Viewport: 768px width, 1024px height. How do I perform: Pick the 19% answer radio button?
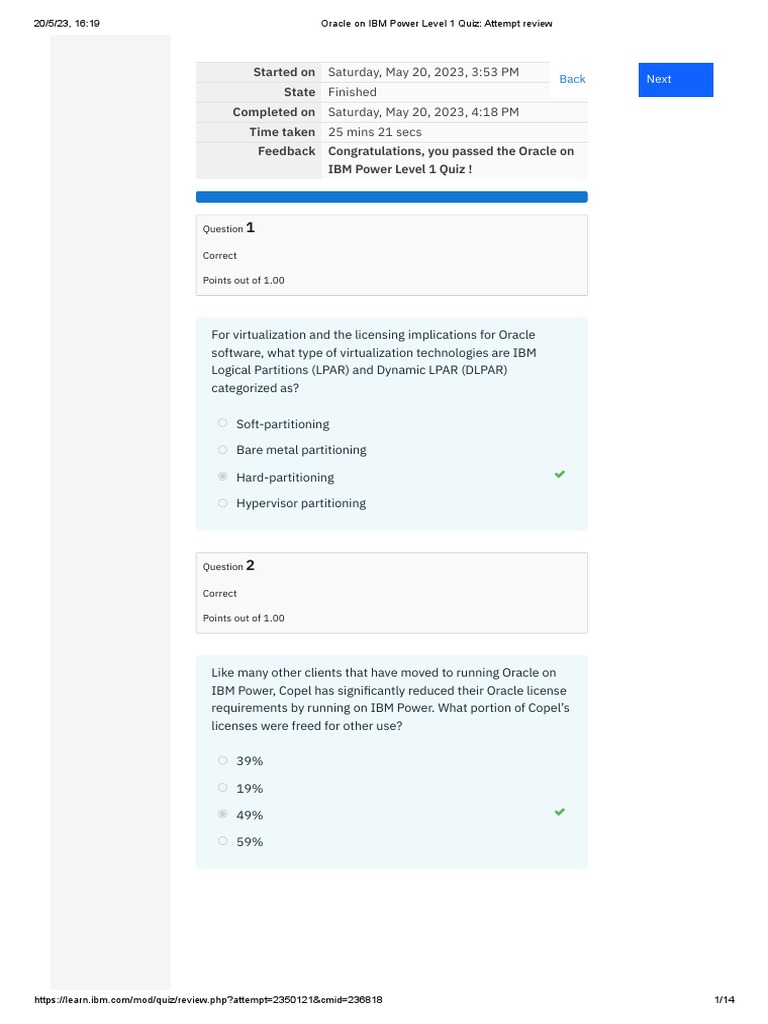click(223, 788)
